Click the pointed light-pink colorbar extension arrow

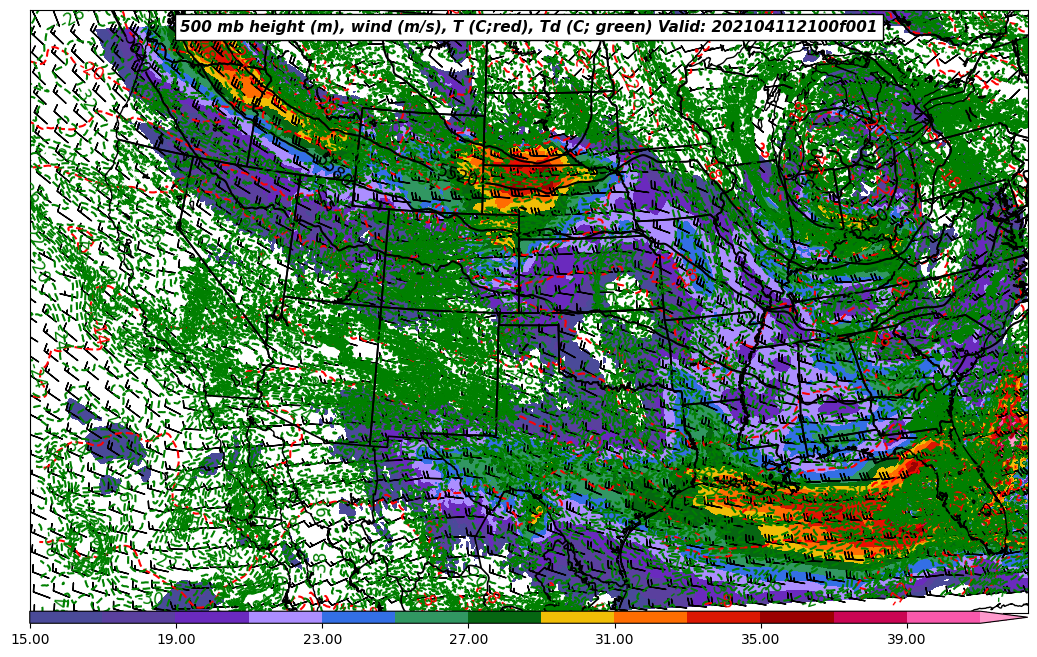(1003, 618)
